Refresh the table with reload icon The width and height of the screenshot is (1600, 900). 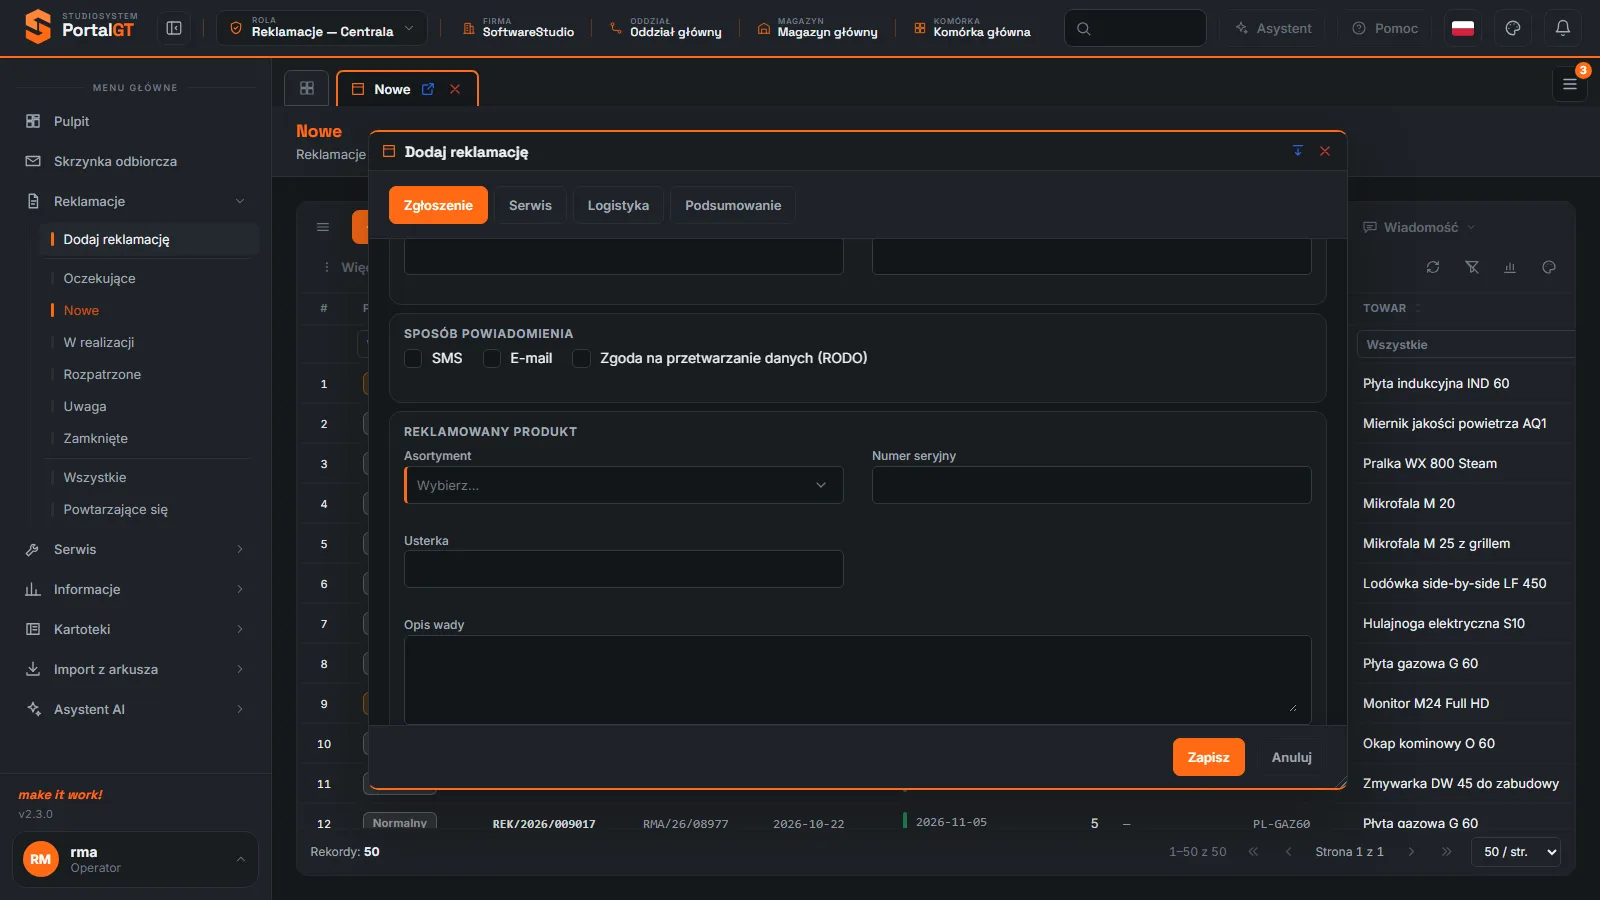pyautogui.click(x=1433, y=267)
